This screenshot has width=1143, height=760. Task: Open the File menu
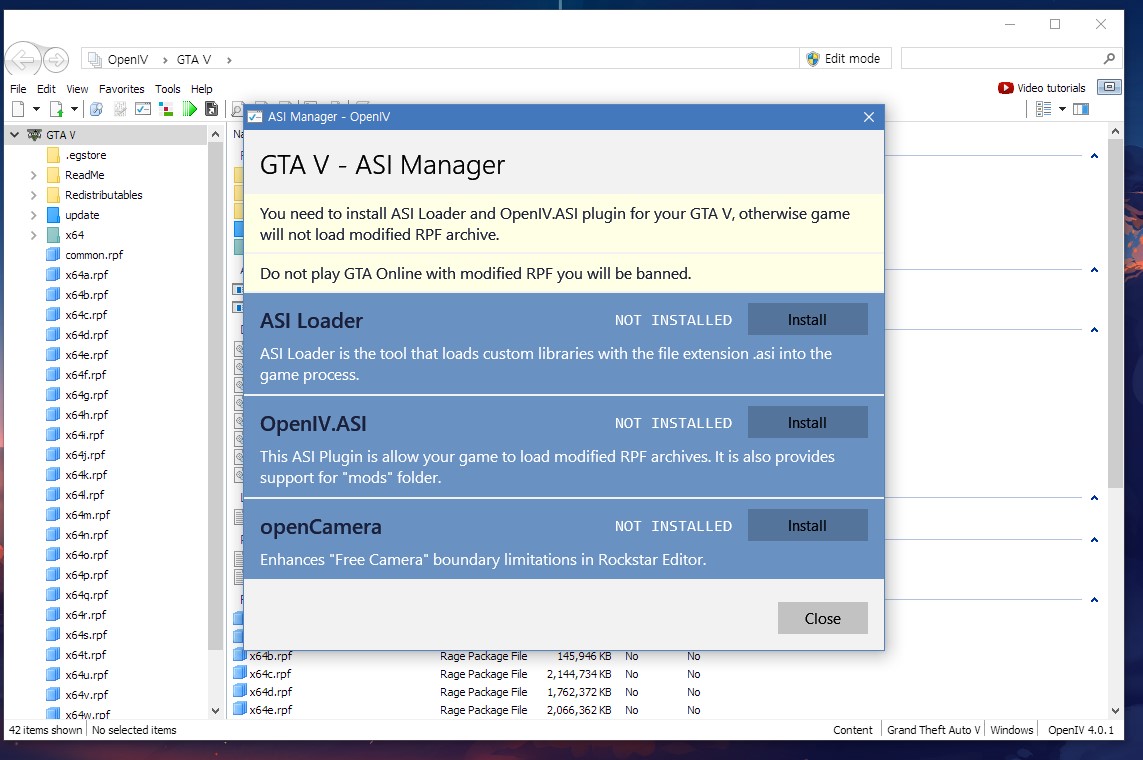[18, 89]
